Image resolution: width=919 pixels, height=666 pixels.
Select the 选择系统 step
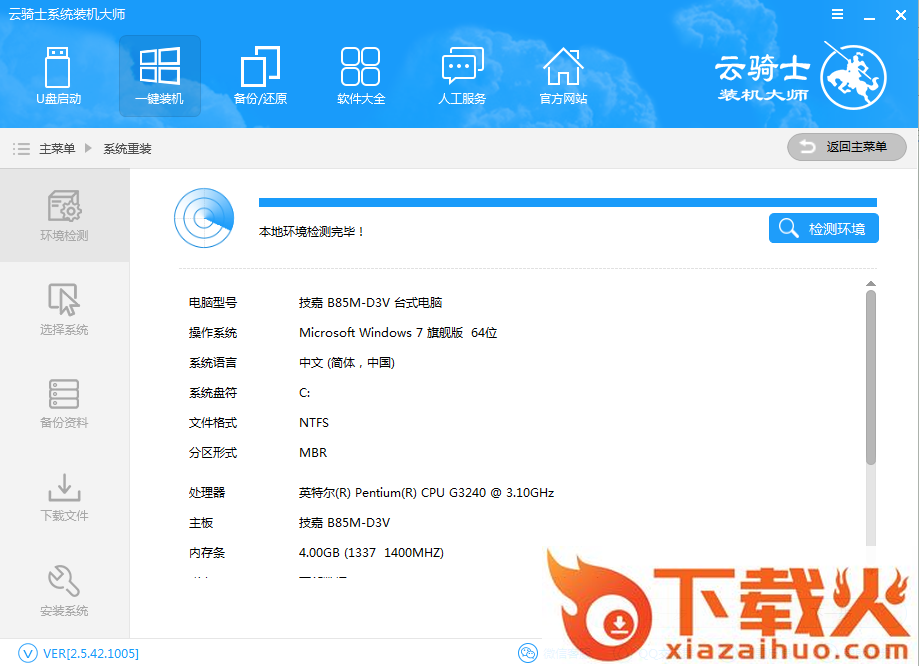[64, 309]
